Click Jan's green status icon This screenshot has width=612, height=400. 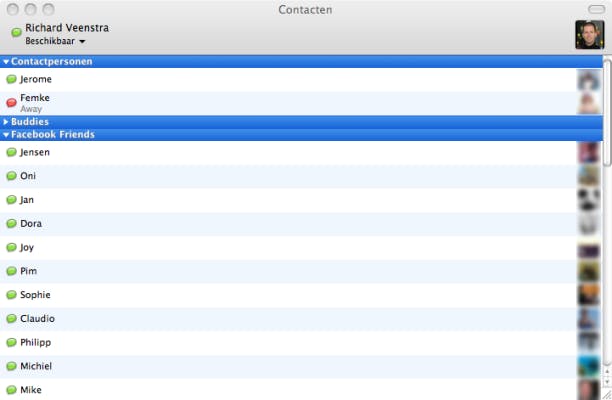pos(11,200)
